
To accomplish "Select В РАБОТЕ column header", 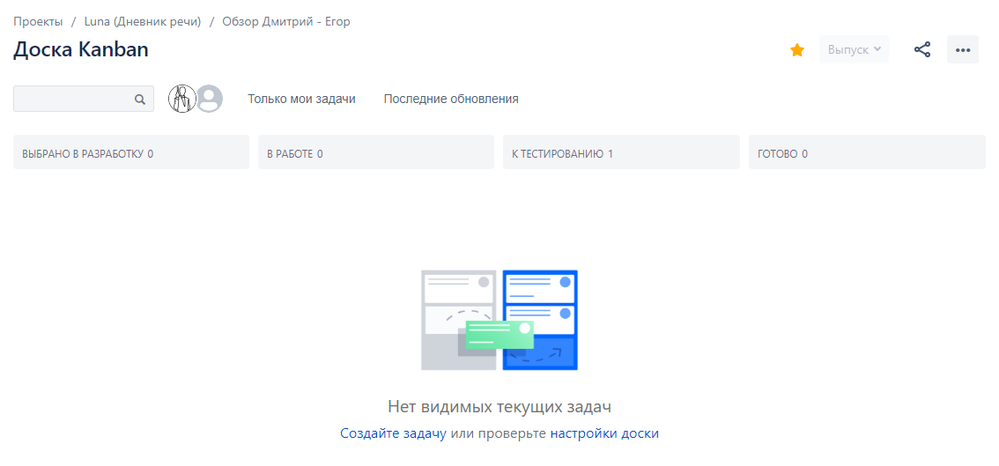I will [x=376, y=152].
